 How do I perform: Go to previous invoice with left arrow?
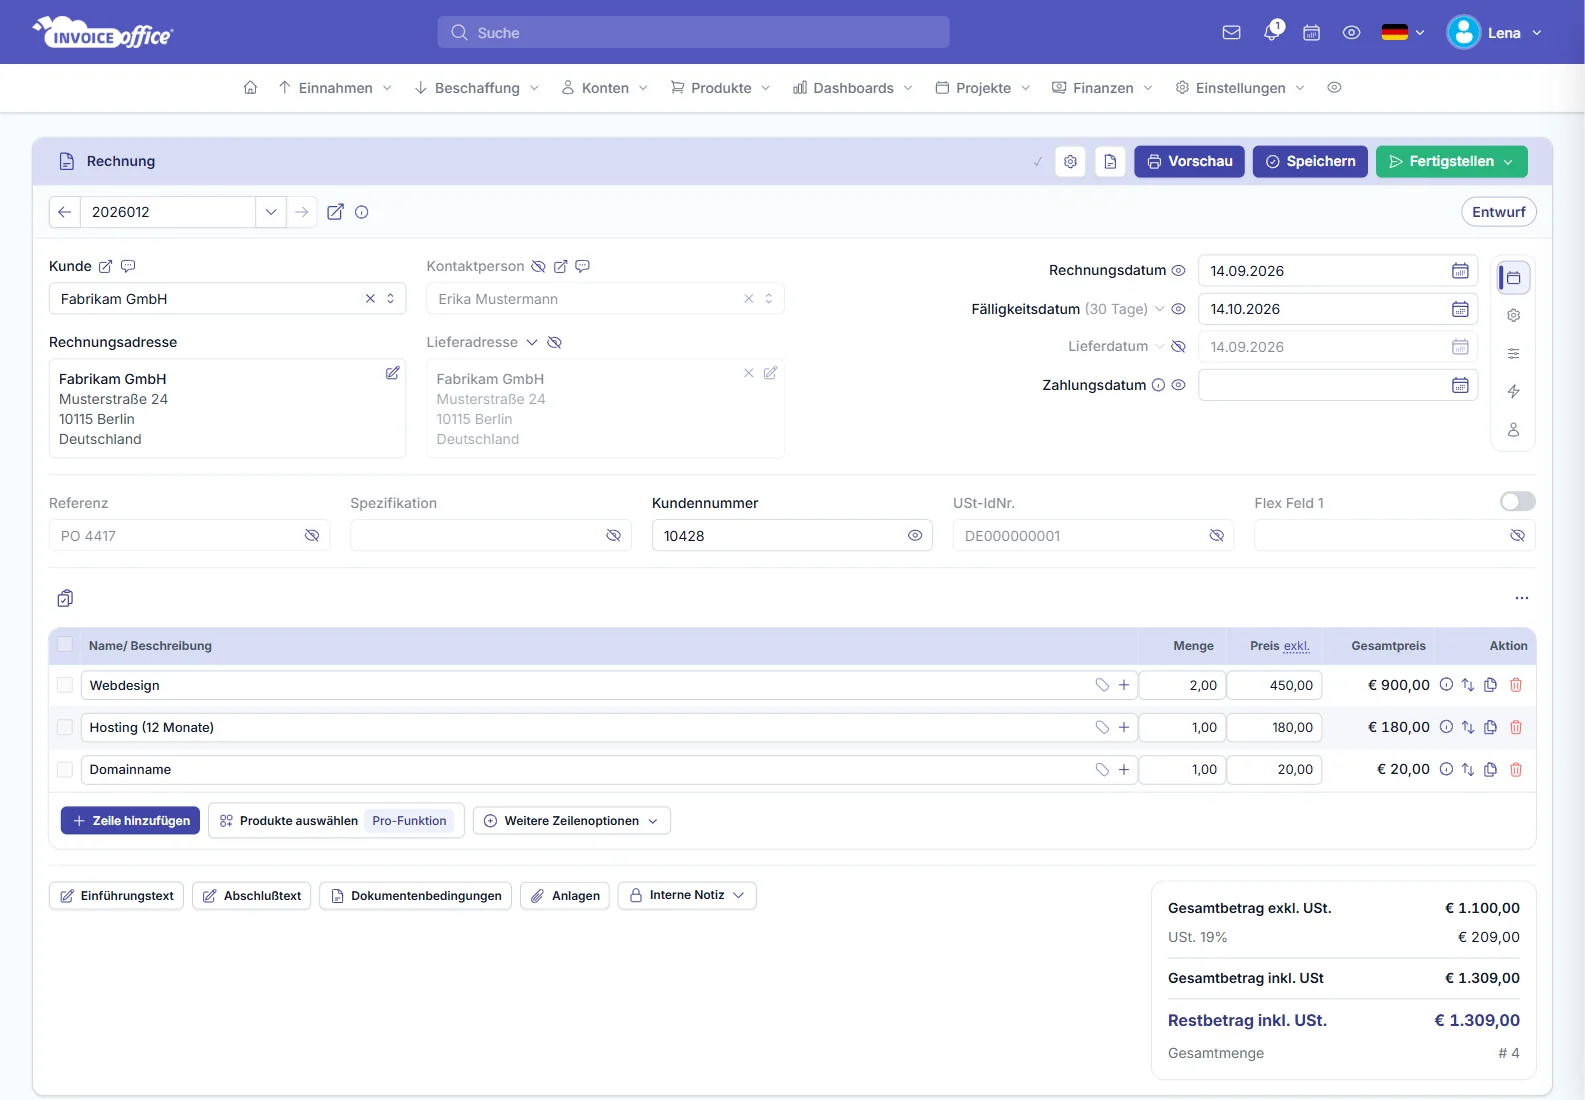pos(65,212)
